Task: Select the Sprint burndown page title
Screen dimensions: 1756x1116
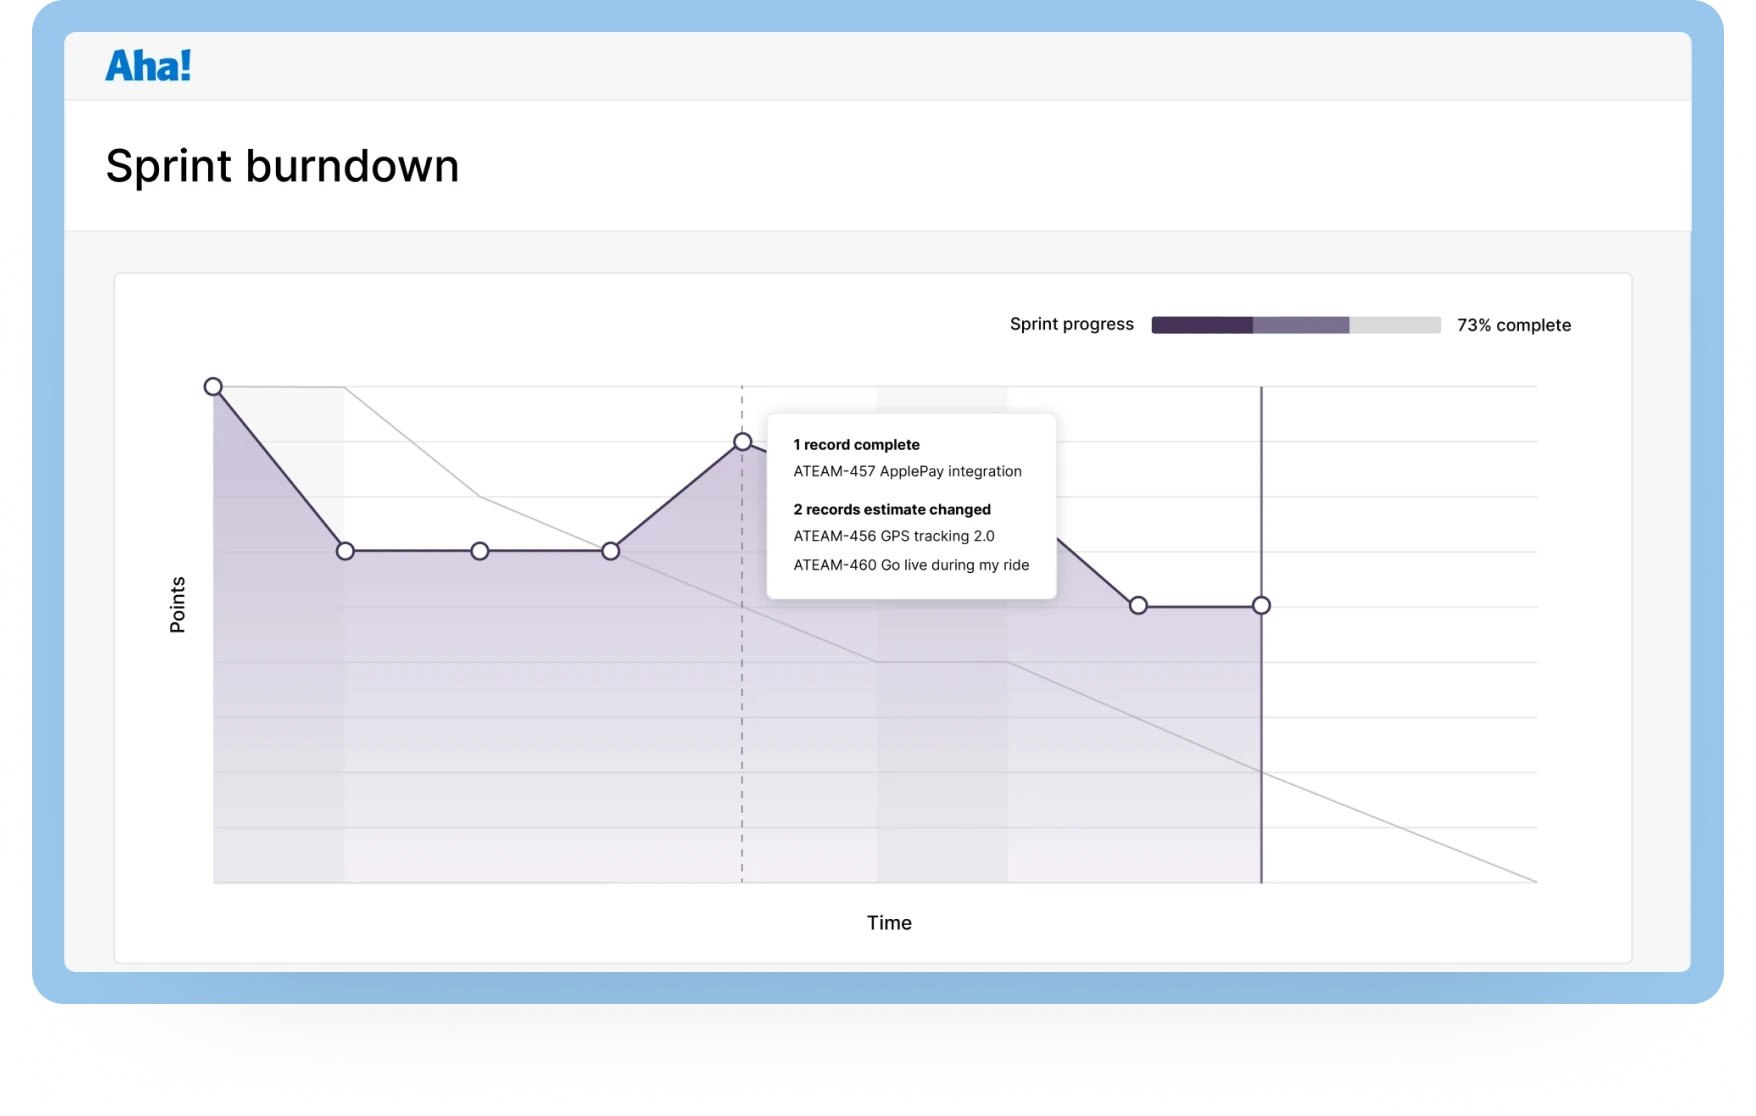Action: point(283,165)
